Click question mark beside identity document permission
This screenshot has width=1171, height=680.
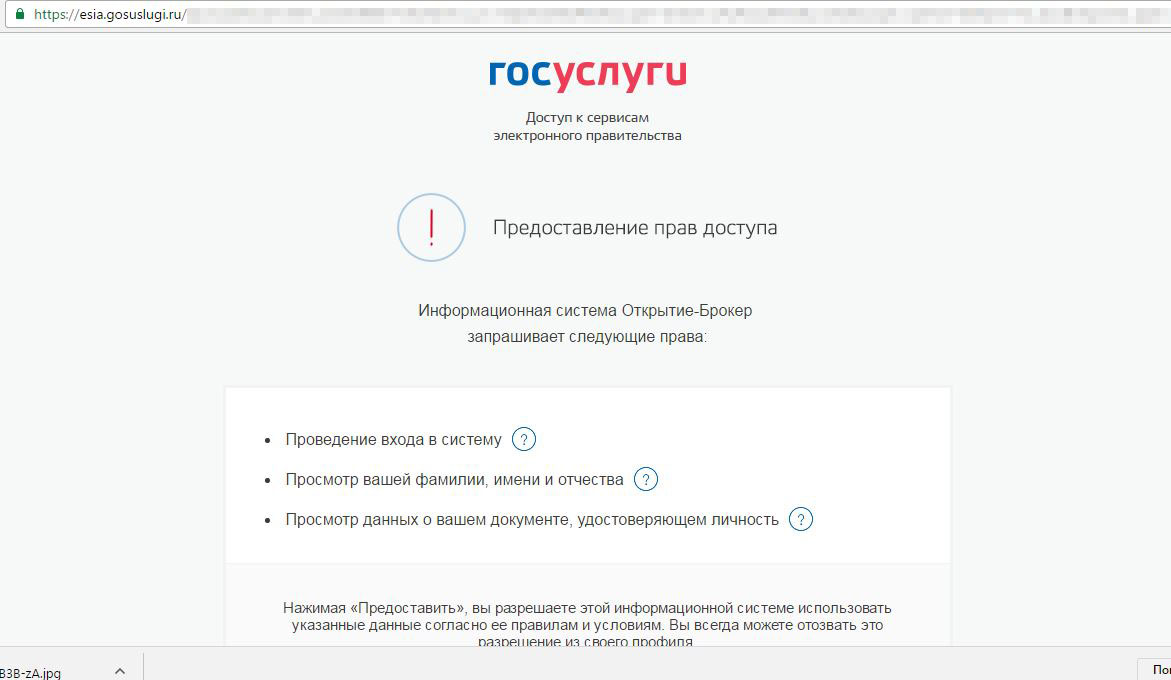pos(801,520)
